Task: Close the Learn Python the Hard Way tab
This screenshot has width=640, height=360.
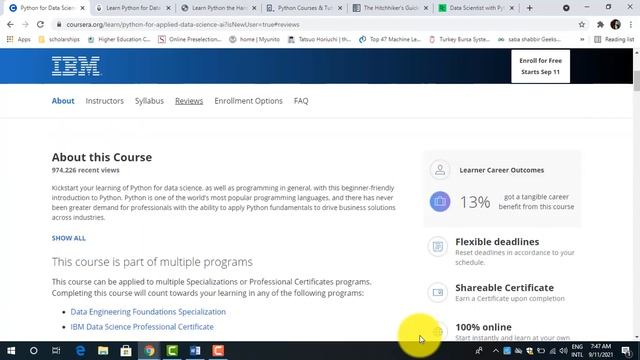Action: tap(254, 8)
